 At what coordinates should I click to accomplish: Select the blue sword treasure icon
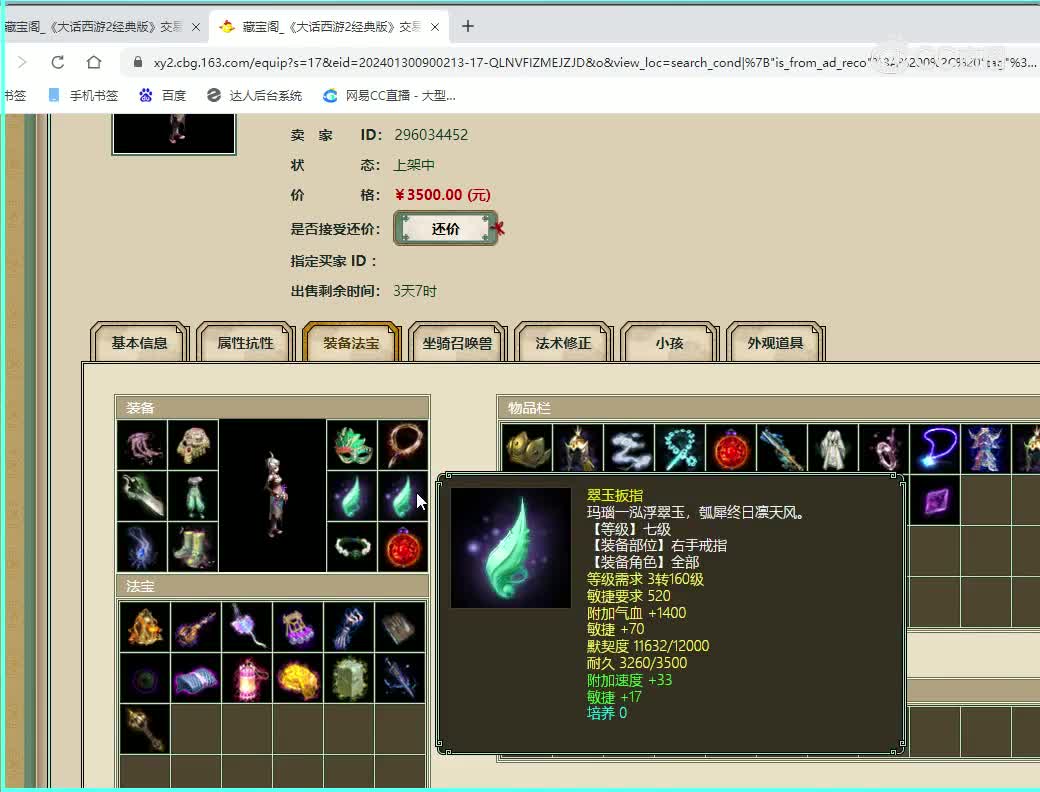(x=400, y=679)
